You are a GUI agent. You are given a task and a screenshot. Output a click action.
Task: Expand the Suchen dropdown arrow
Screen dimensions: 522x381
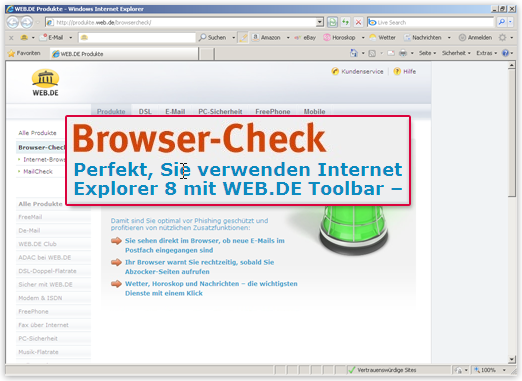tap(233, 38)
